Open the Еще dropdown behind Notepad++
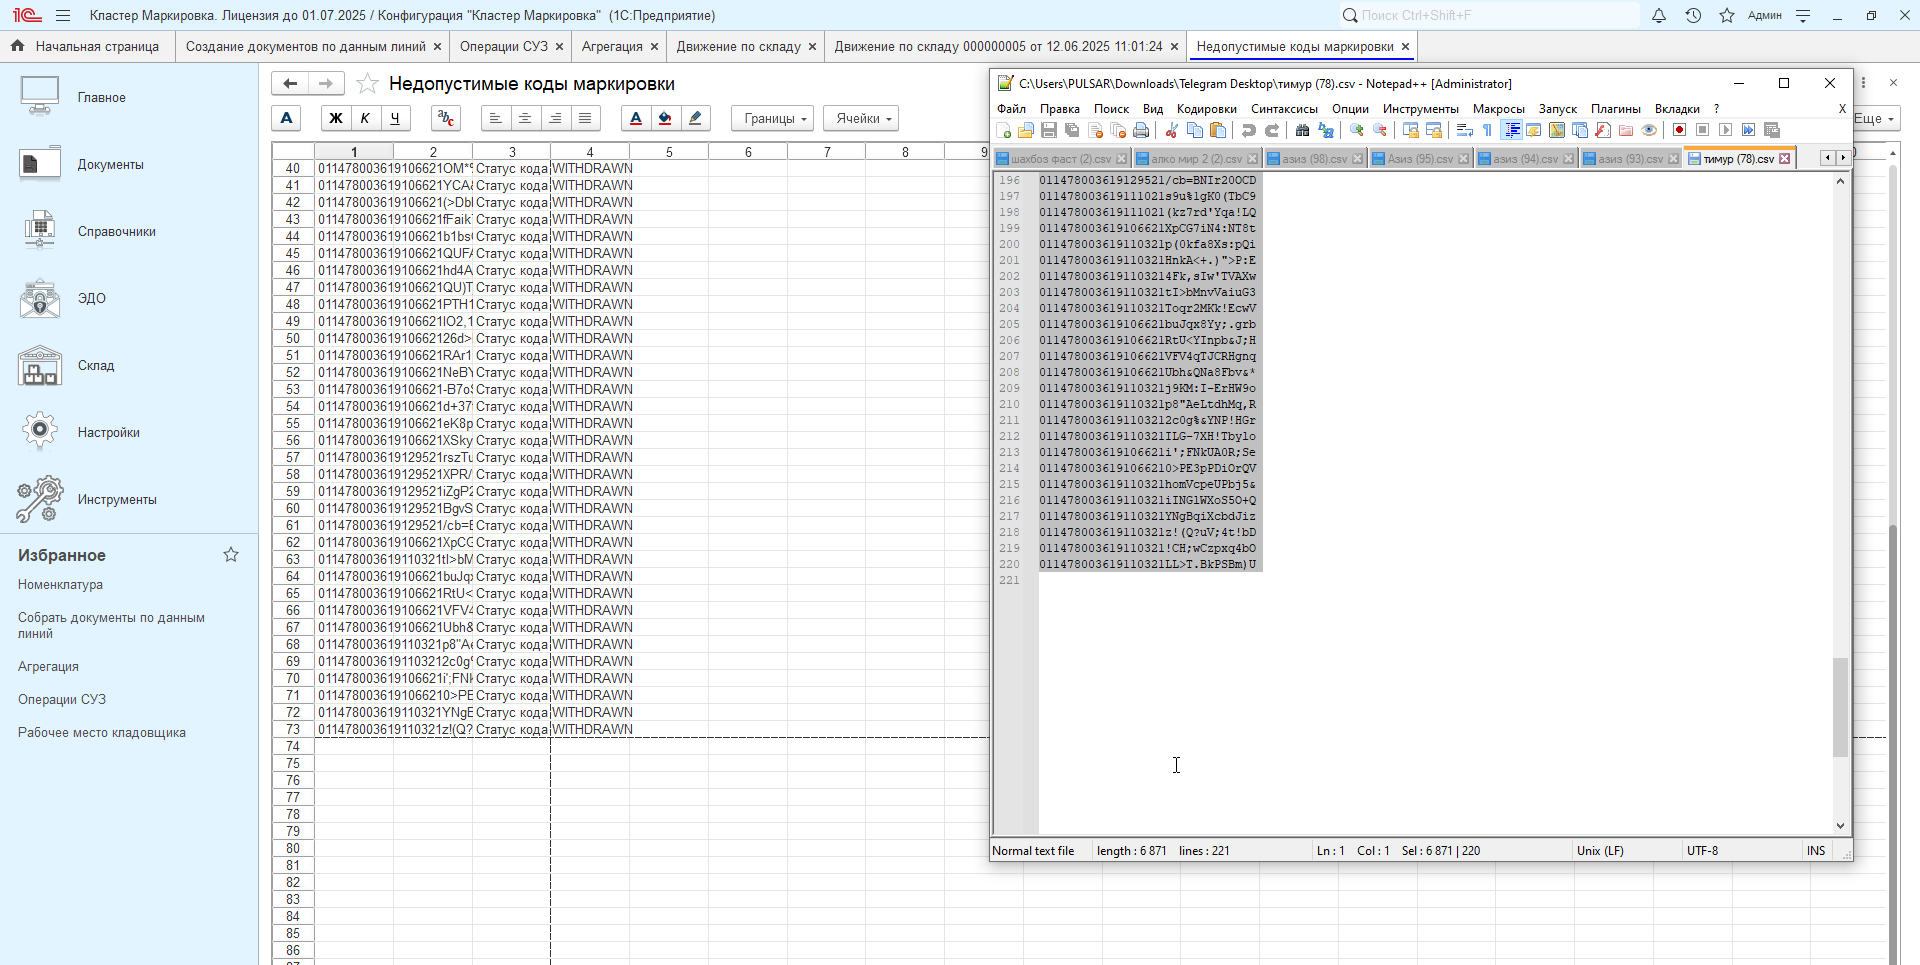 click(1876, 118)
